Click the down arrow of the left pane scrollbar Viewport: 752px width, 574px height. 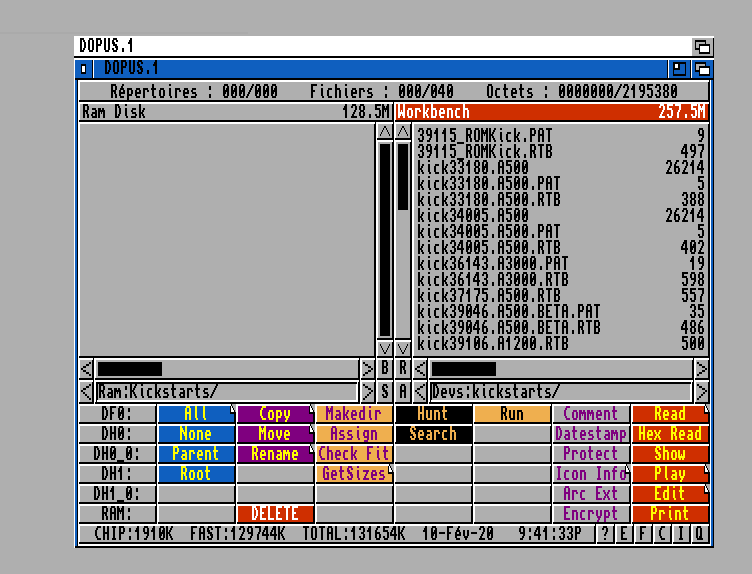[385, 348]
